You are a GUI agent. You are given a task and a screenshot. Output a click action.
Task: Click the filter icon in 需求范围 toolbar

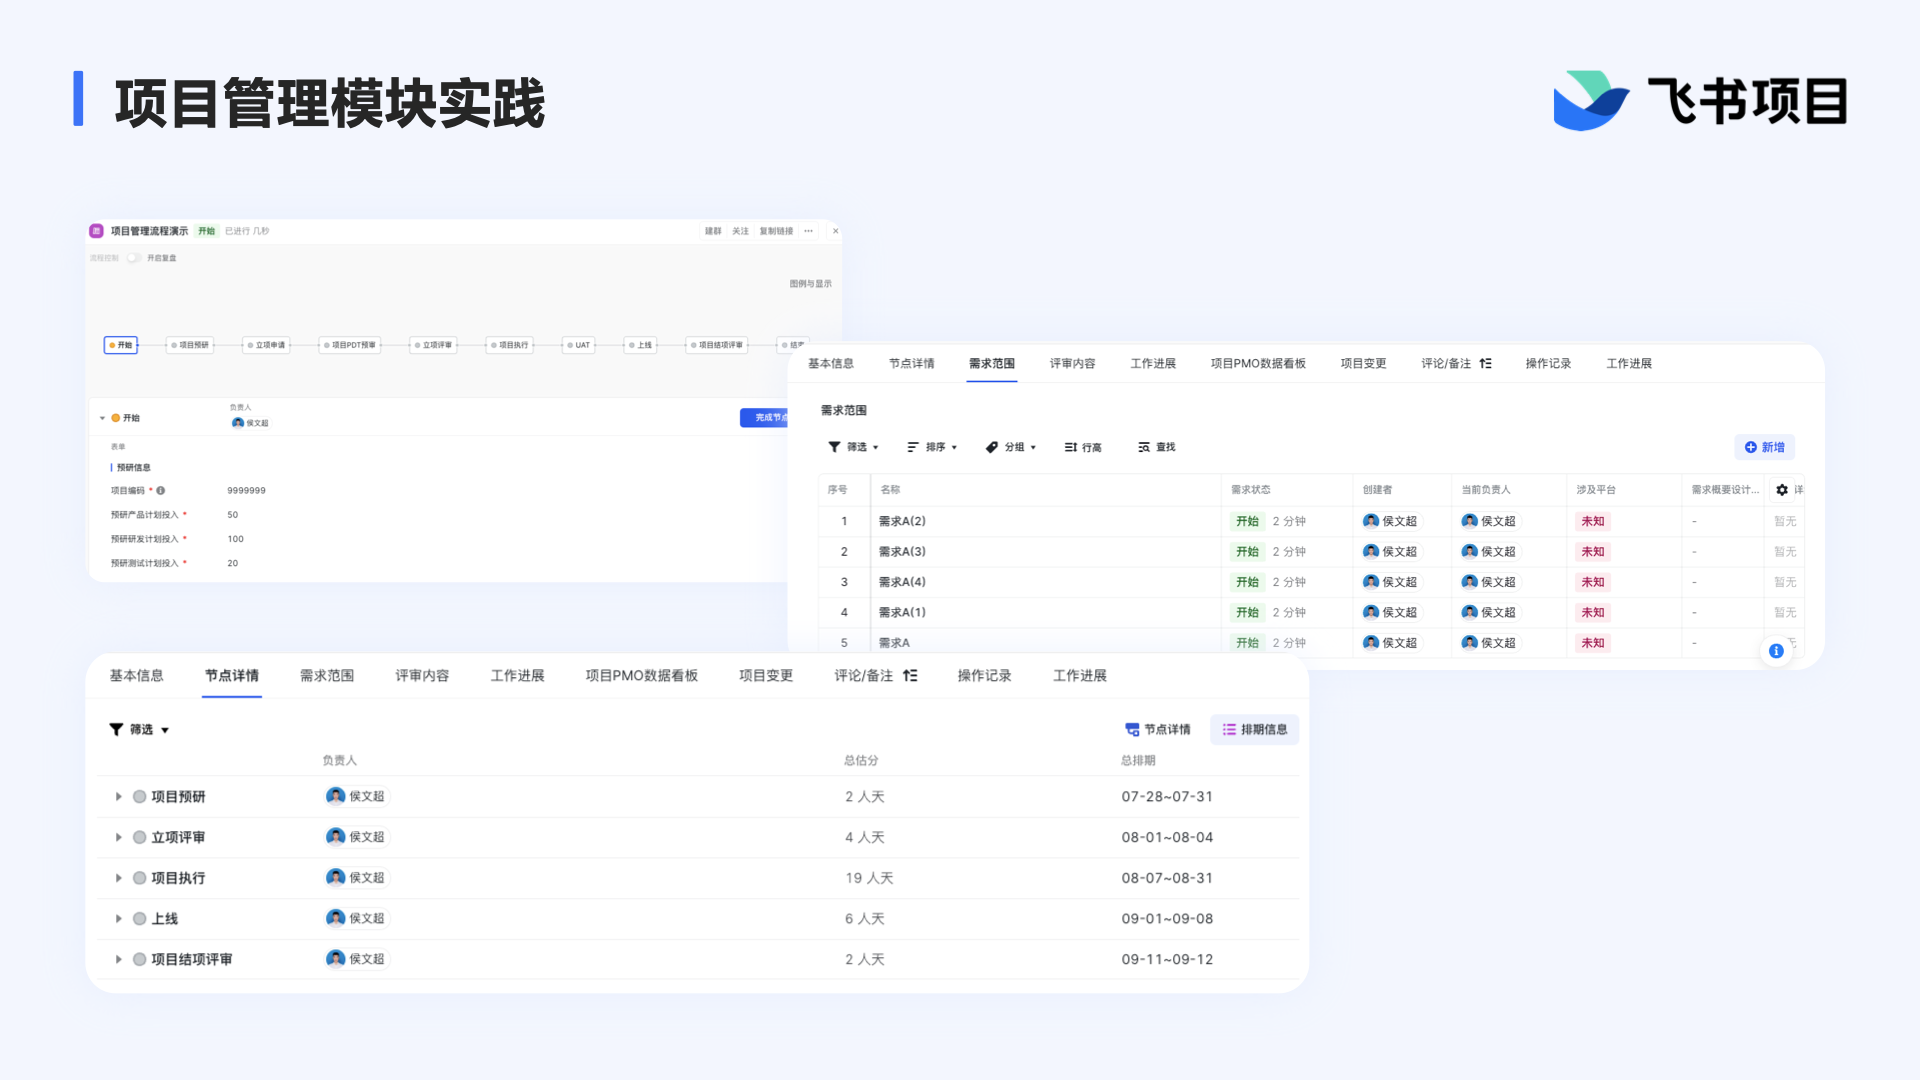pyautogui.click(x=834, y=447)
